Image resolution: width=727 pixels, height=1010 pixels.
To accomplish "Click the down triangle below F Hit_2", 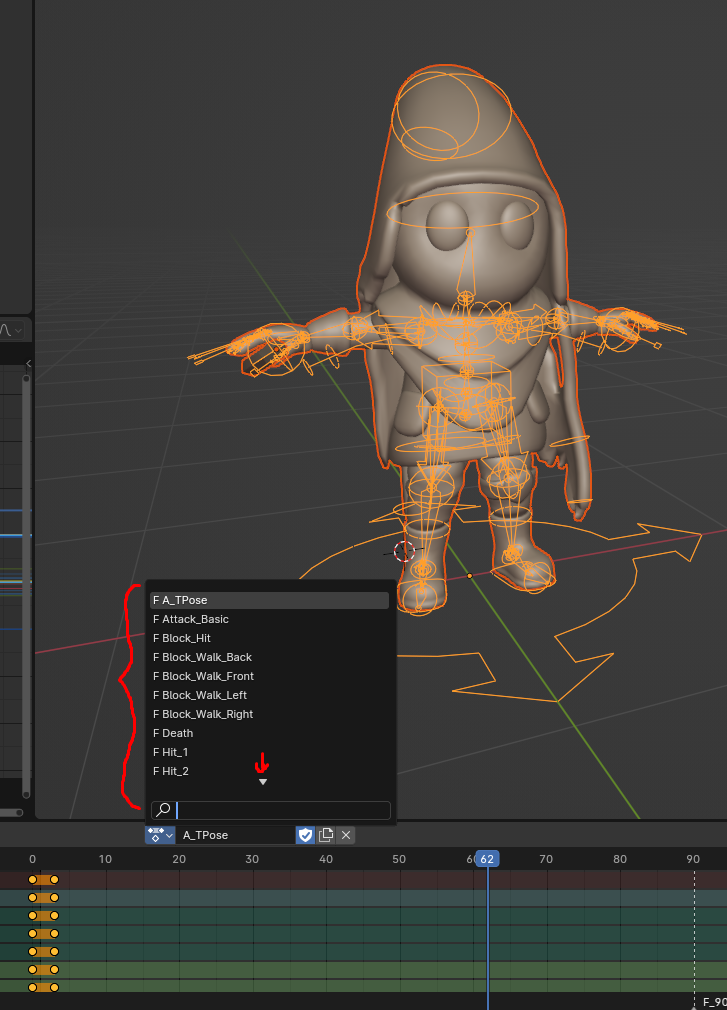I will point(263,782).
